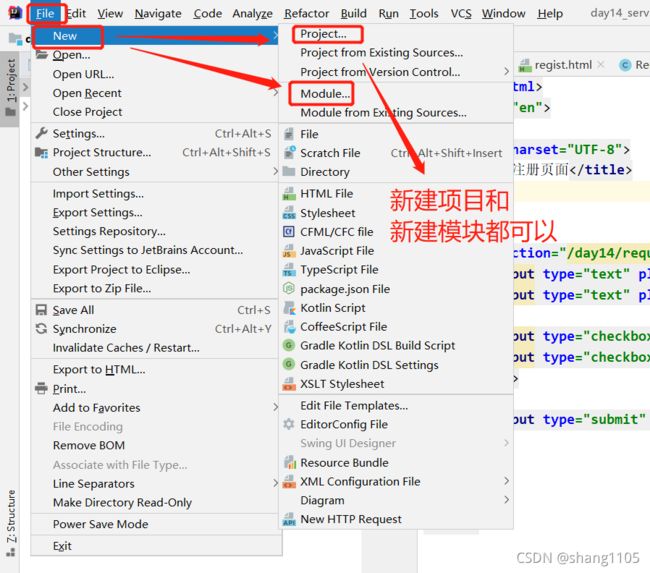The width and height of the screenshot is (650, 573).
Task: Click the EditorConfig File gear icon
Action: coord(289,424)
